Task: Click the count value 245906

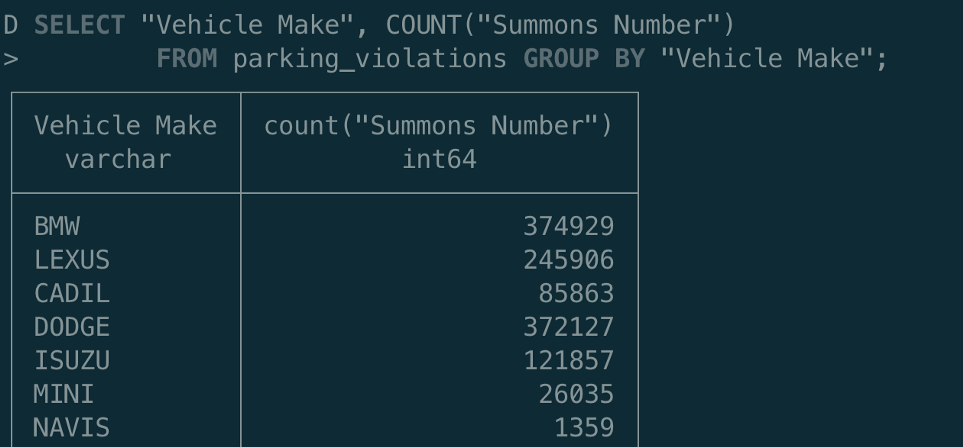Action: (x=569, y=260)
